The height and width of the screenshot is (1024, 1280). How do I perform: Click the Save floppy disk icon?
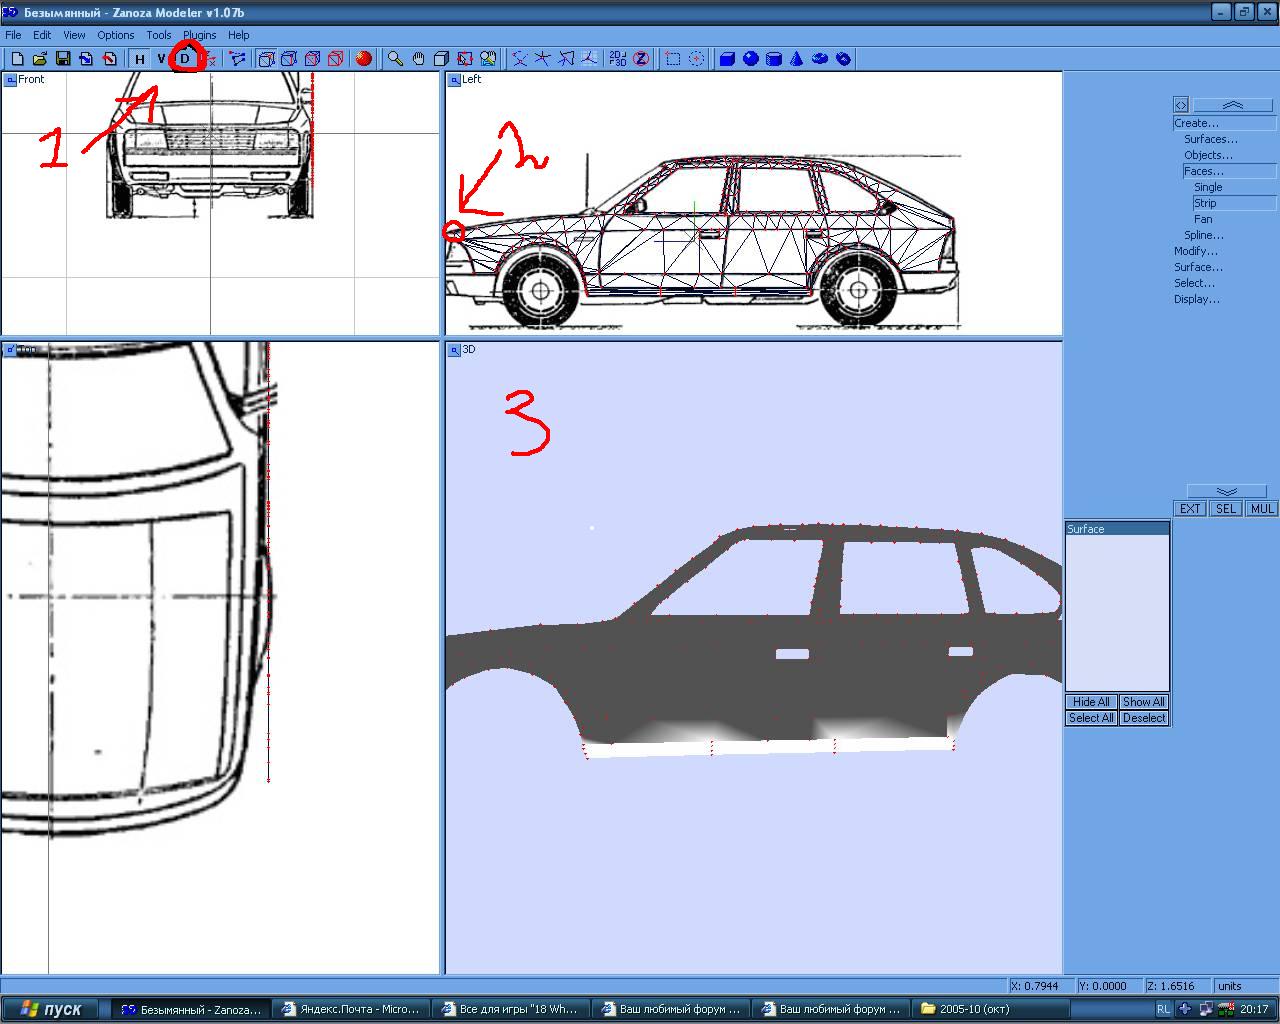[63, 59]
